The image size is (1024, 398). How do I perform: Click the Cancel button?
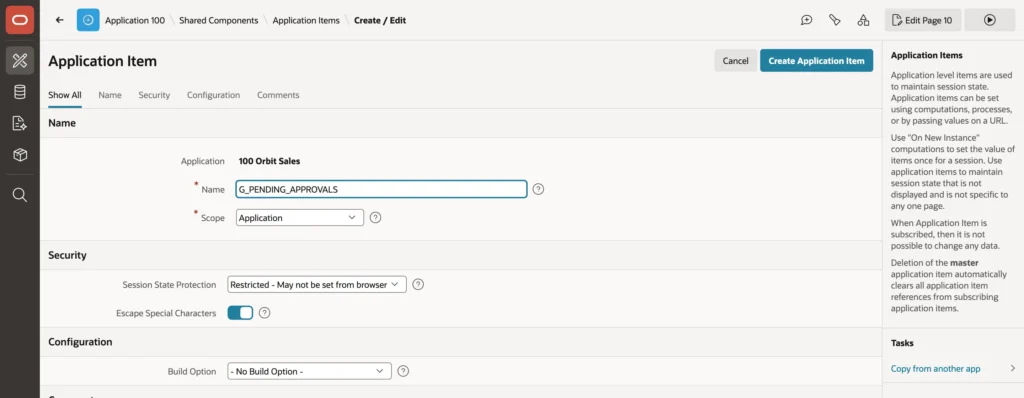735,61
